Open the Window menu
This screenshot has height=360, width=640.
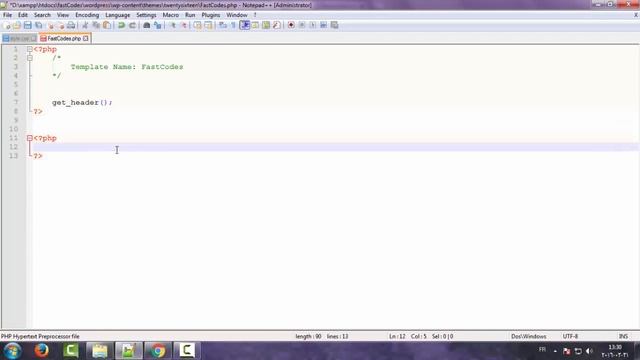(237, 15)
